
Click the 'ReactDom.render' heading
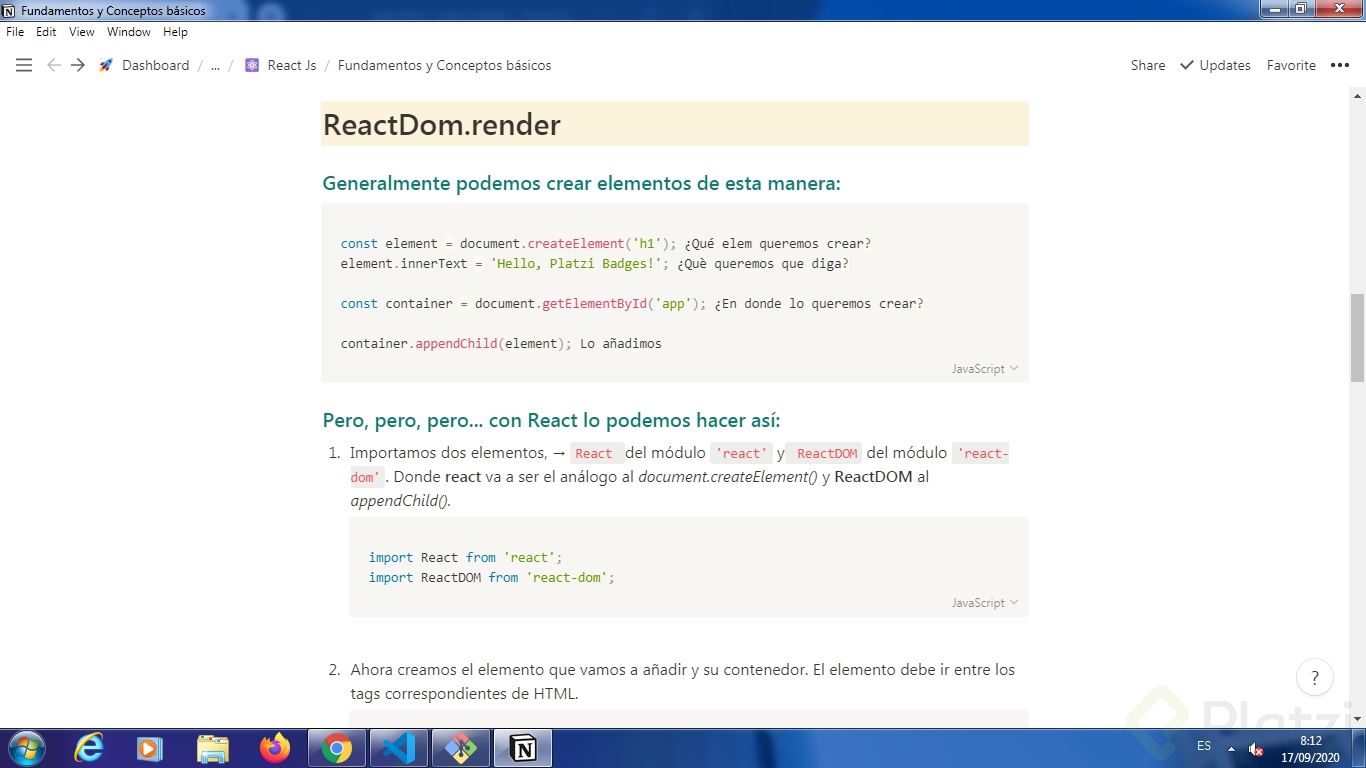(442, 125)
